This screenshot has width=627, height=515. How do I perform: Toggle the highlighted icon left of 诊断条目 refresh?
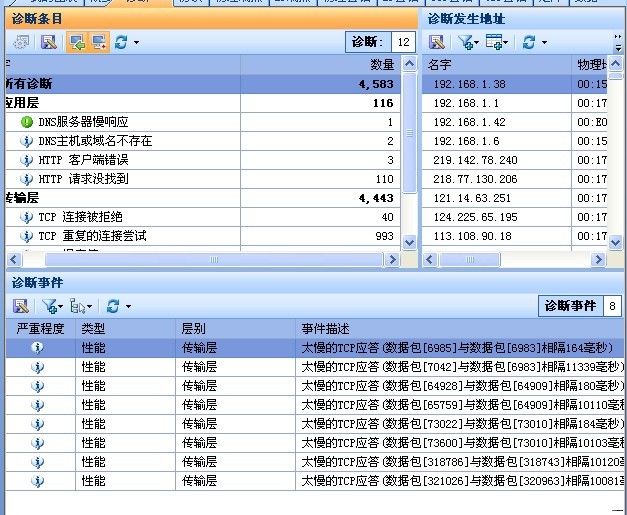tap(98, 42)
